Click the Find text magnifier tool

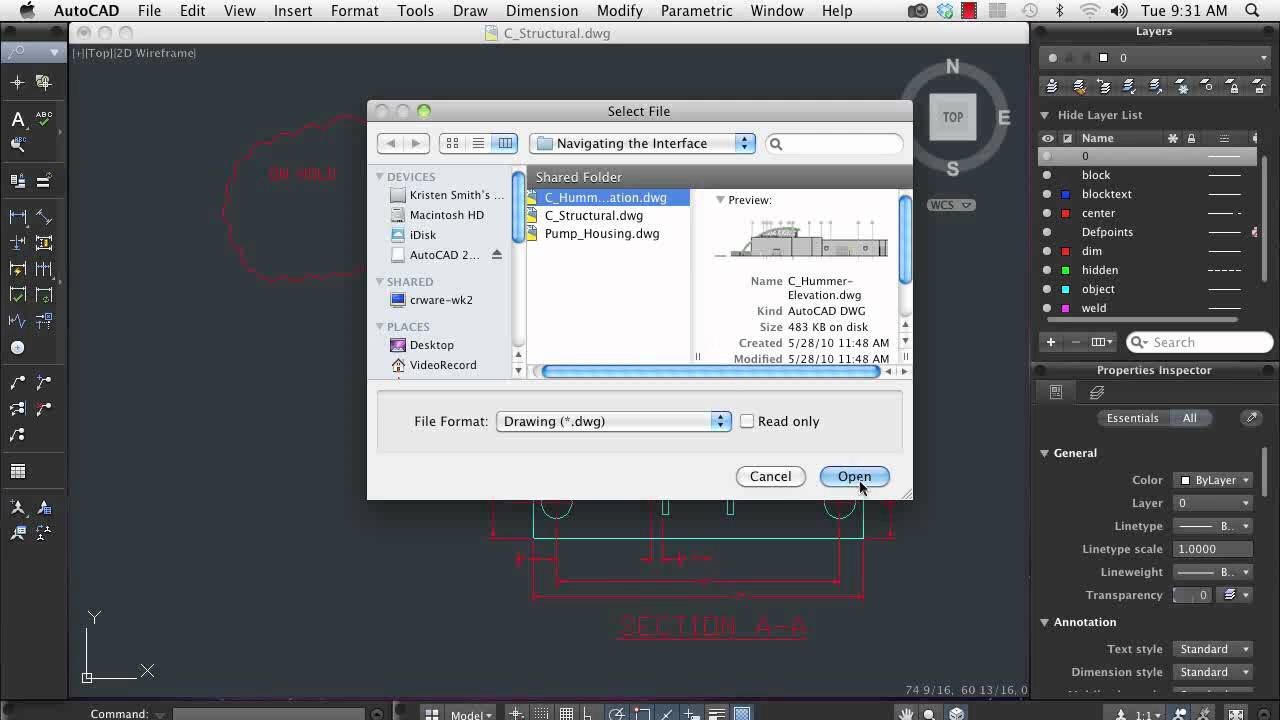point(17,145)
